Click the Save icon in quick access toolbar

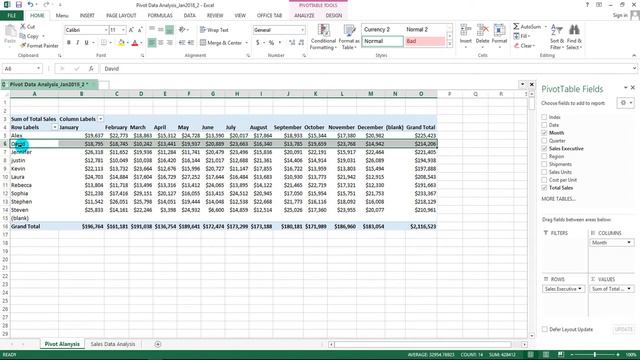click(19, 4)
